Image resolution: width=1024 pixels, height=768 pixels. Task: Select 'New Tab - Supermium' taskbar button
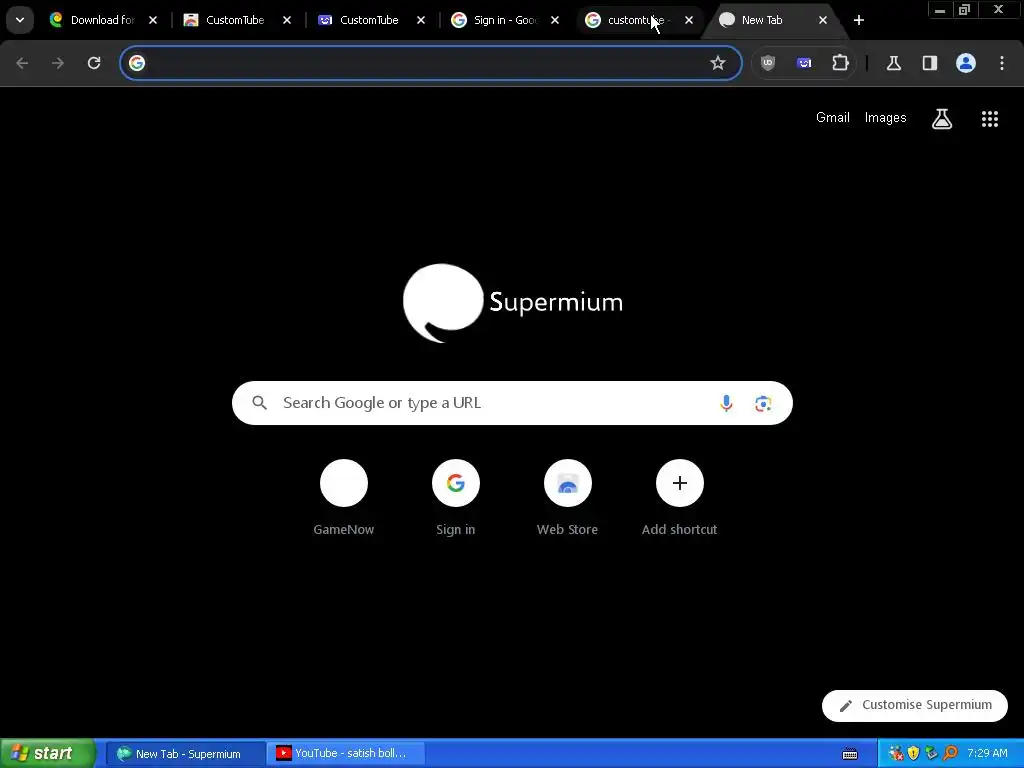pos(185,754)
